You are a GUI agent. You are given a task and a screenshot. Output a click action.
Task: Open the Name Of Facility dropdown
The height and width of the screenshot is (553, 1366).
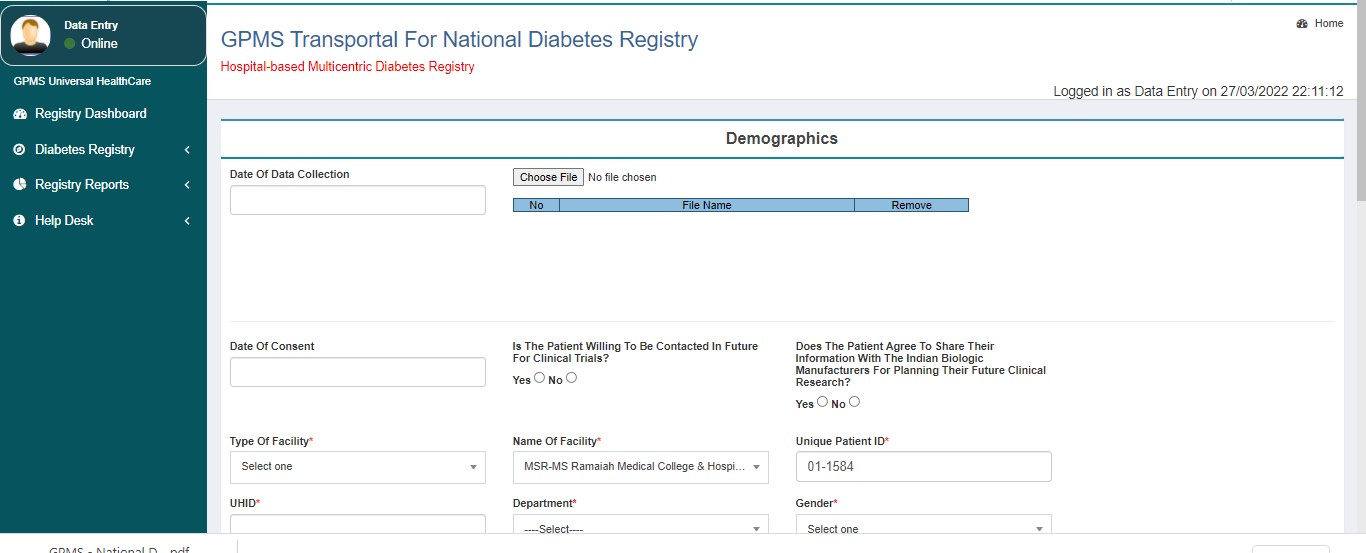(x=640, y=467)
